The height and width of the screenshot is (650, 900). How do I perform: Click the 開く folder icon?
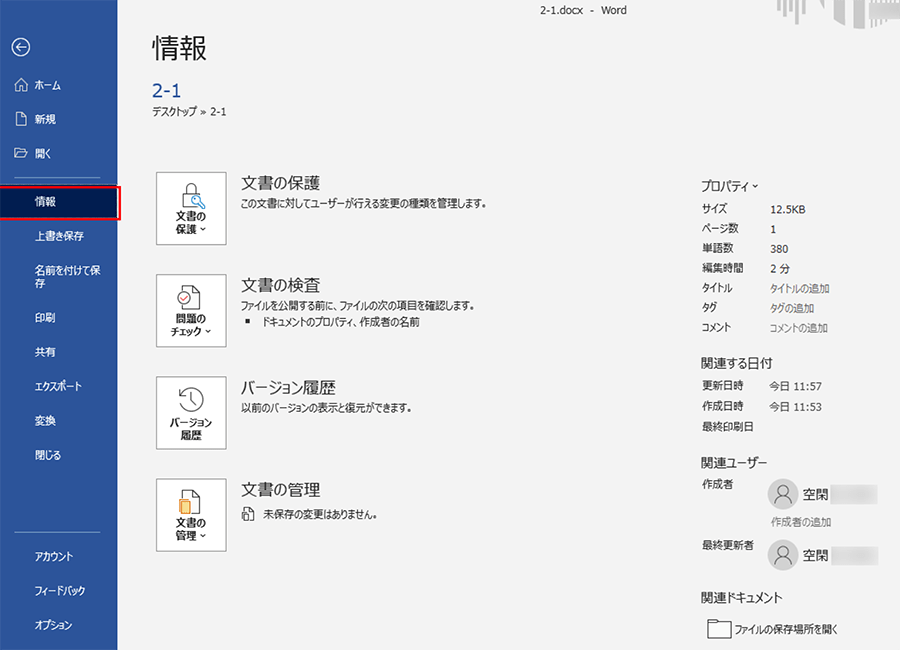[21, 153]
